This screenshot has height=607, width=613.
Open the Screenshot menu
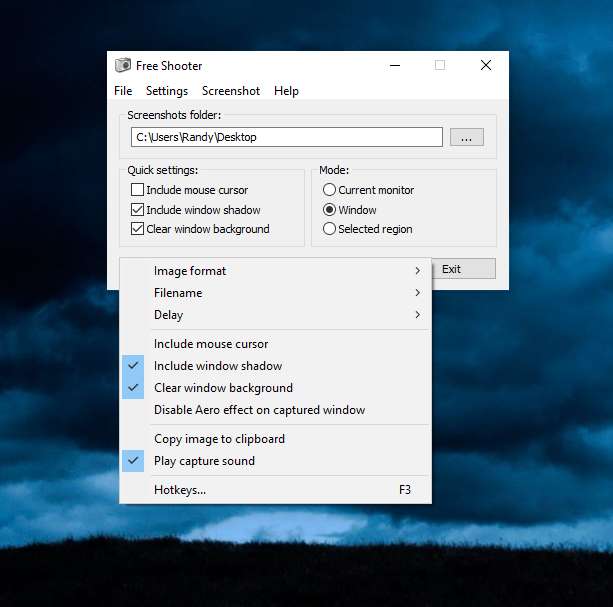[231, 91]
